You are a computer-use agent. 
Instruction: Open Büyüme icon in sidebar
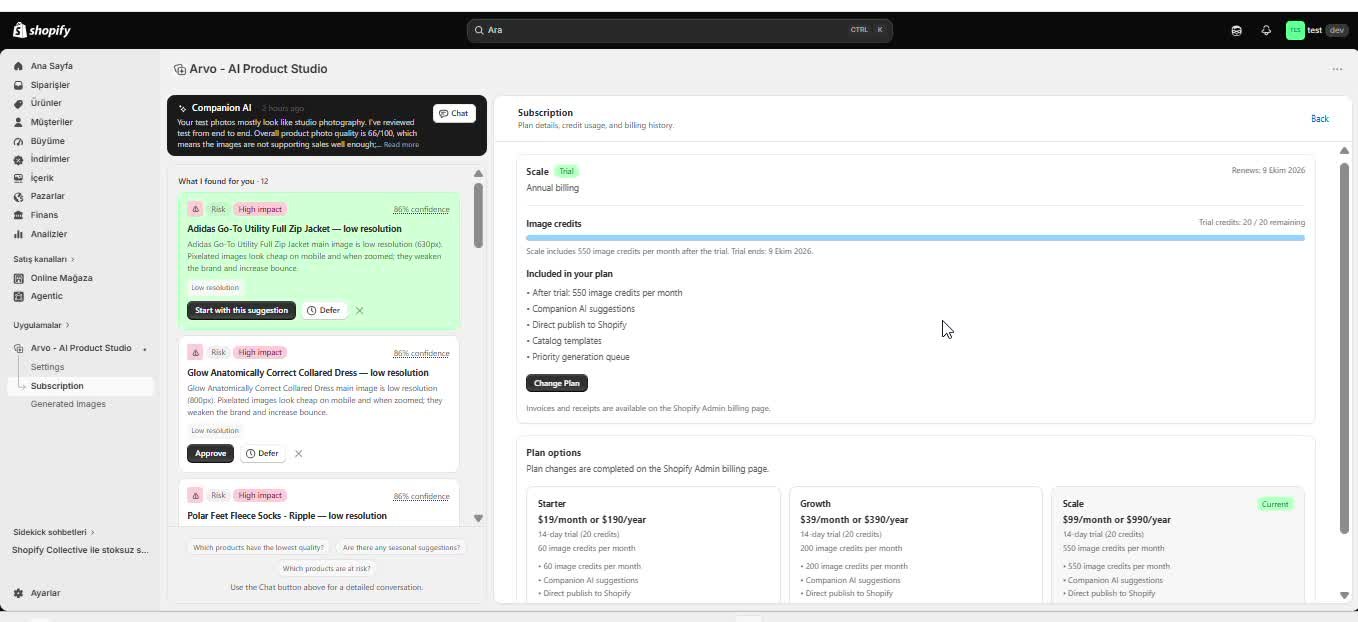18,141
